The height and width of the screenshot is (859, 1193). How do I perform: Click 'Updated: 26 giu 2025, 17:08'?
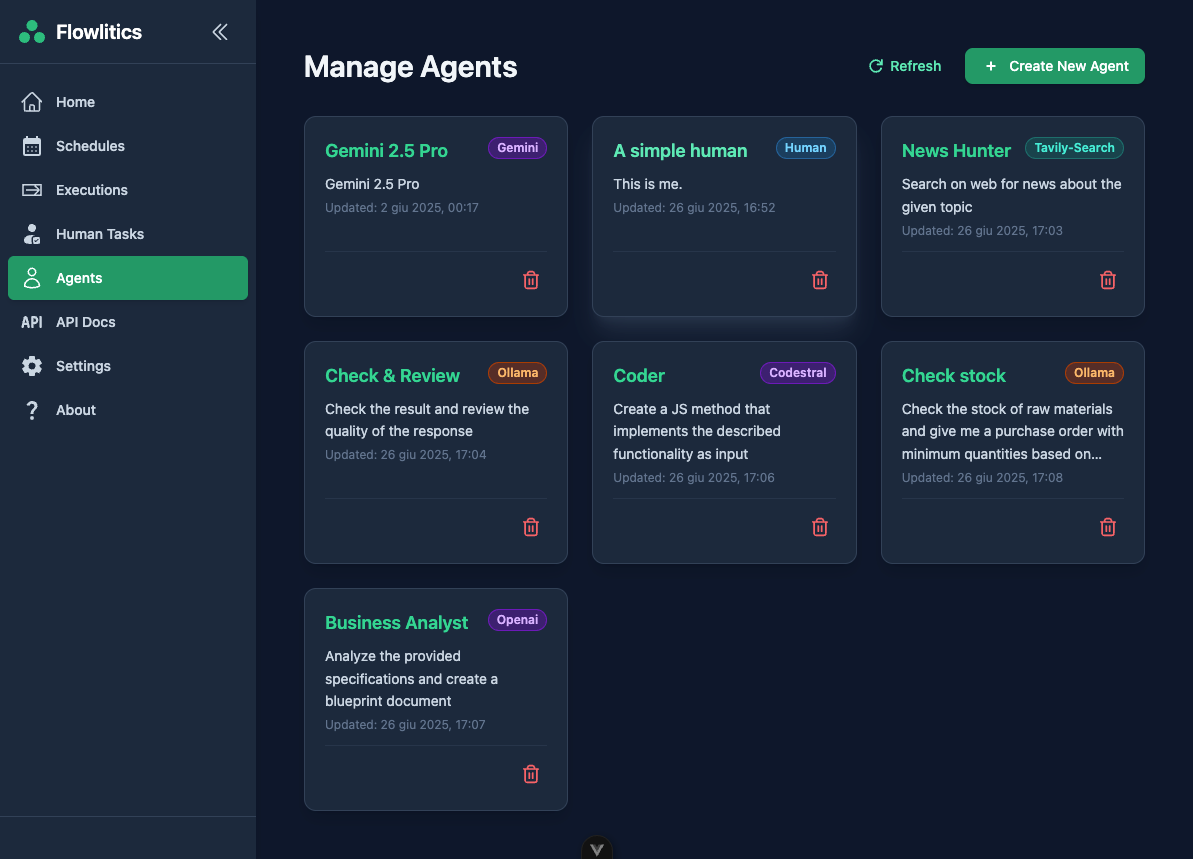[982, 478]
